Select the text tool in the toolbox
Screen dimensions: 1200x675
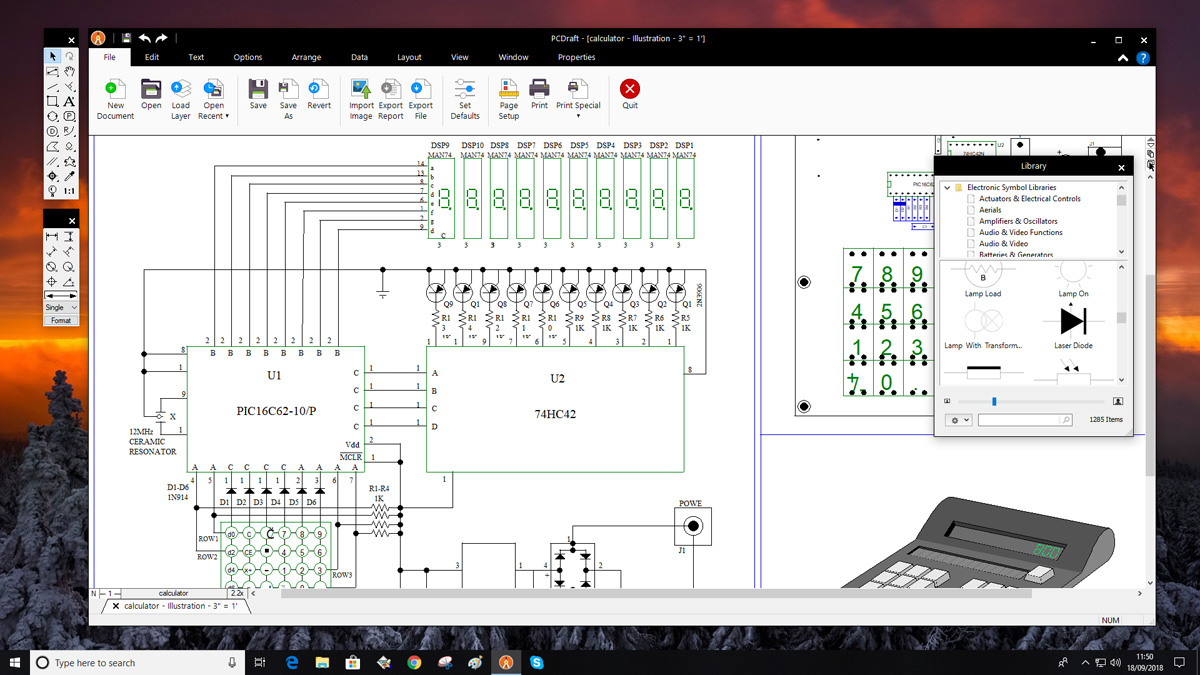pos(69,101)
